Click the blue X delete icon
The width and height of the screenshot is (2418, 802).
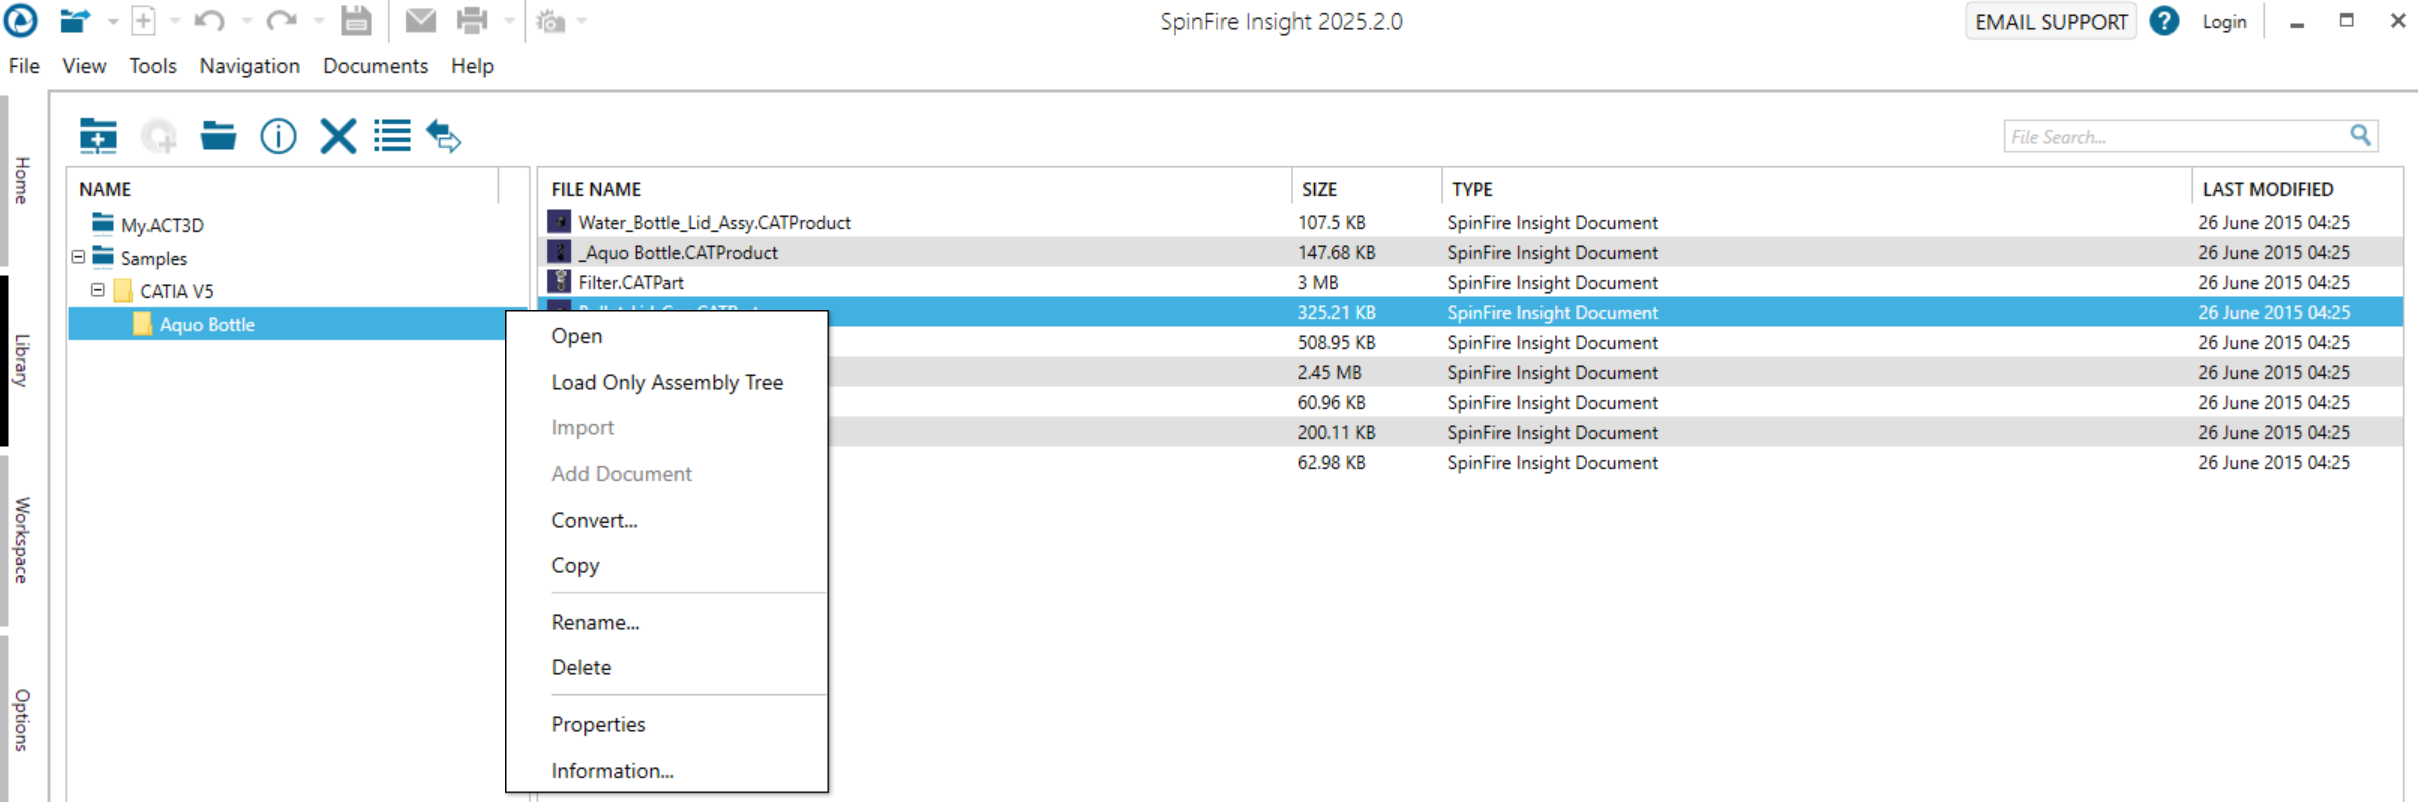click(338, 136)
